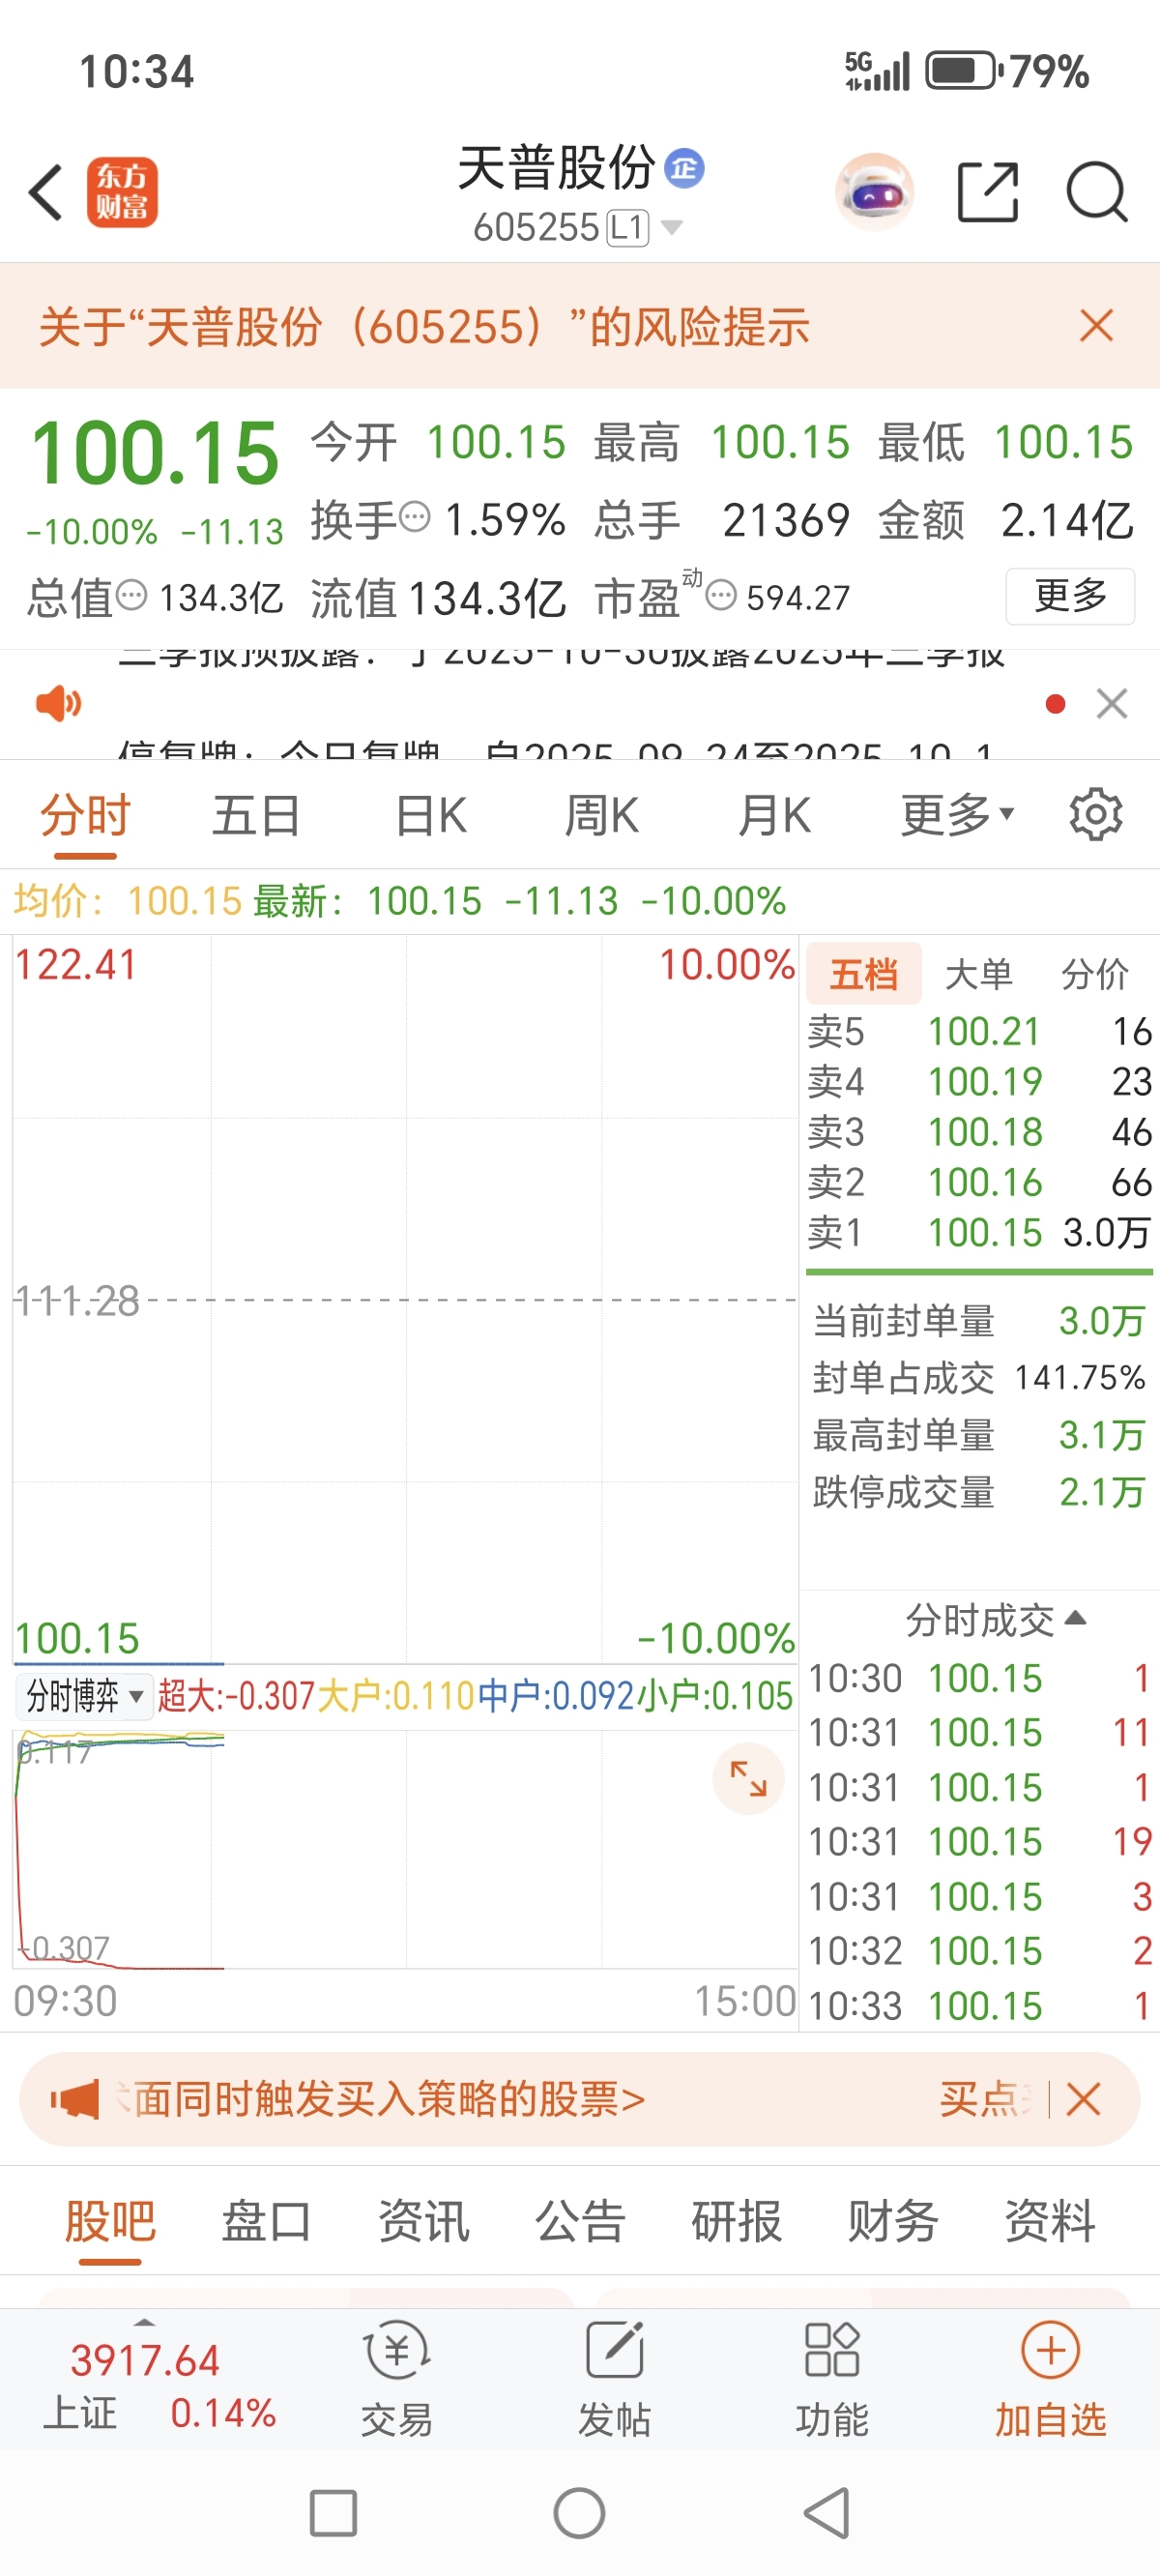1160x2576 pixels.
Task: Tap the 发帖 post icon
Action: coord(614,2380)
